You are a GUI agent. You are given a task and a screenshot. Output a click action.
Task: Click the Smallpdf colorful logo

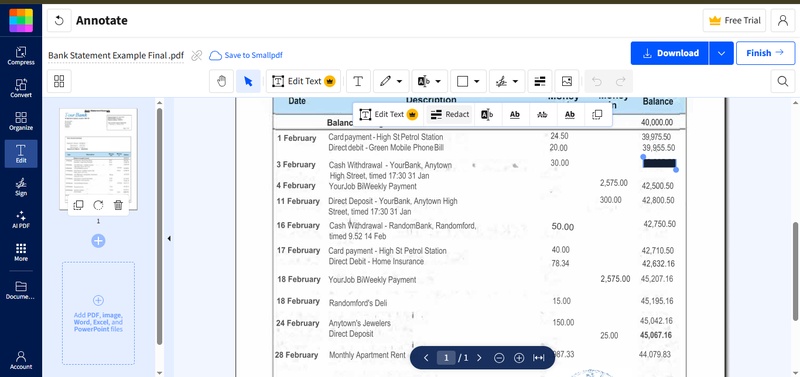[x=21, y=20]
